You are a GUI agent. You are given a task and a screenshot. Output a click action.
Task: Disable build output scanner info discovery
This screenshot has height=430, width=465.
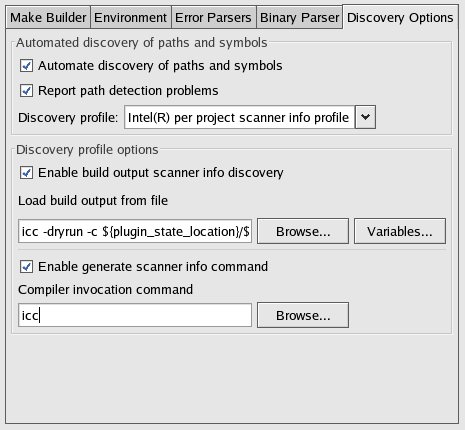tap(26, 173)
